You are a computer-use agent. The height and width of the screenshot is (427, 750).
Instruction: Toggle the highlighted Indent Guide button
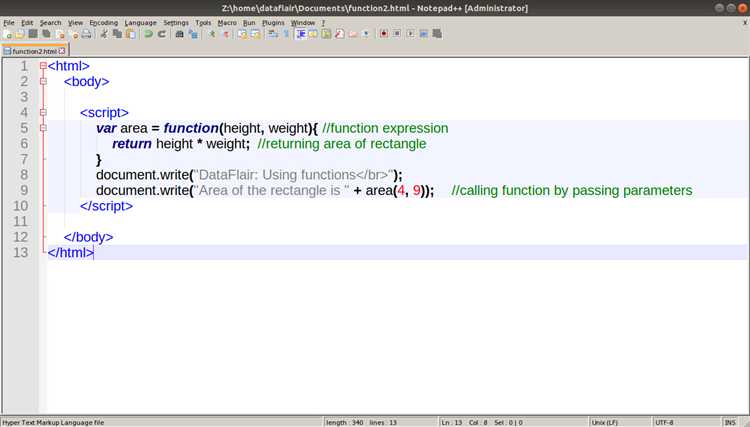click(x=300, y=34)
